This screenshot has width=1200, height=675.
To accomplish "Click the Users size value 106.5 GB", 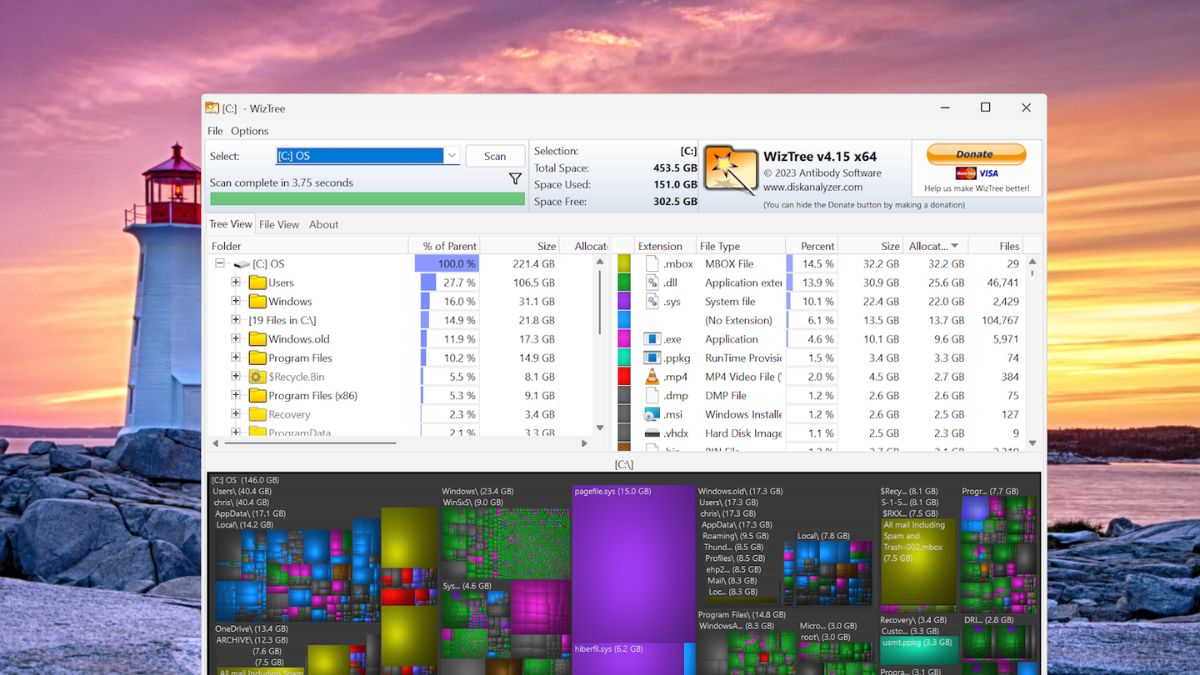I will 534,283.
